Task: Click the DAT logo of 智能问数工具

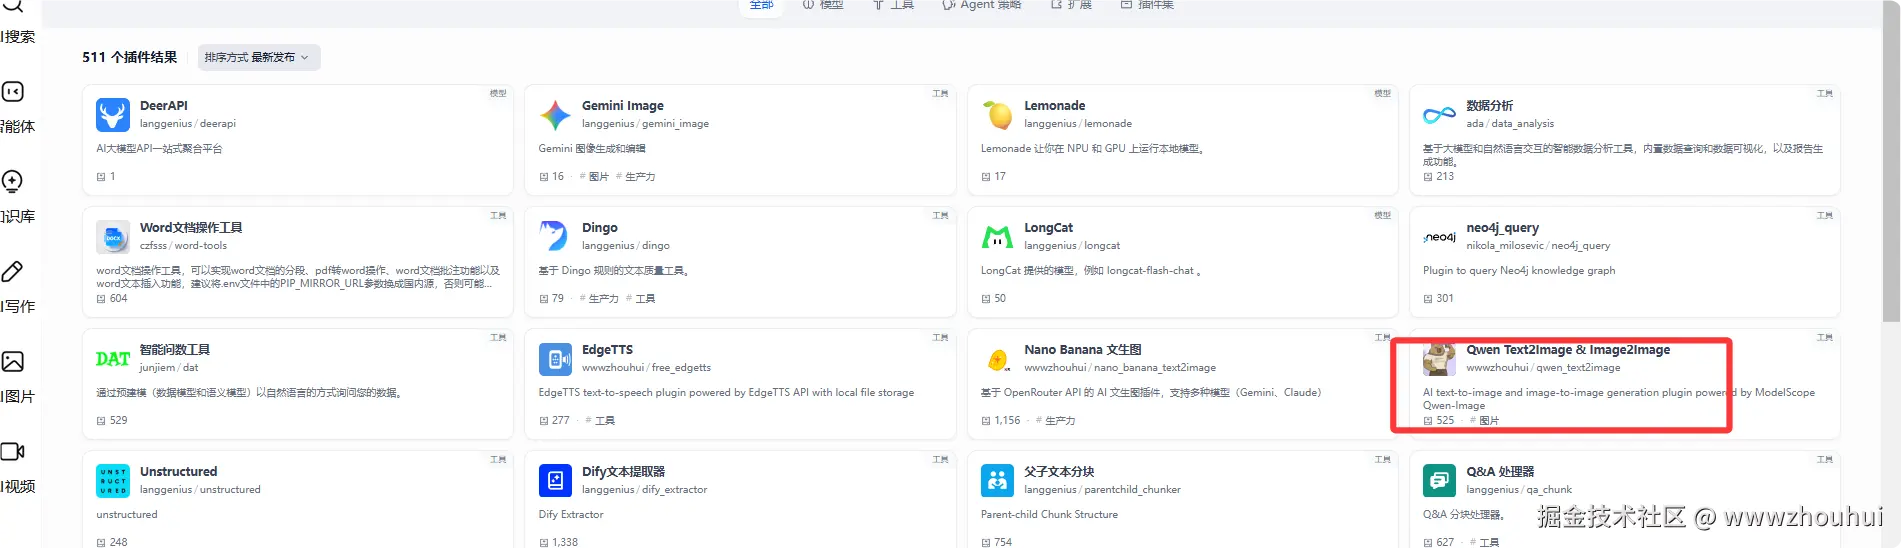Action: point(113,359)
